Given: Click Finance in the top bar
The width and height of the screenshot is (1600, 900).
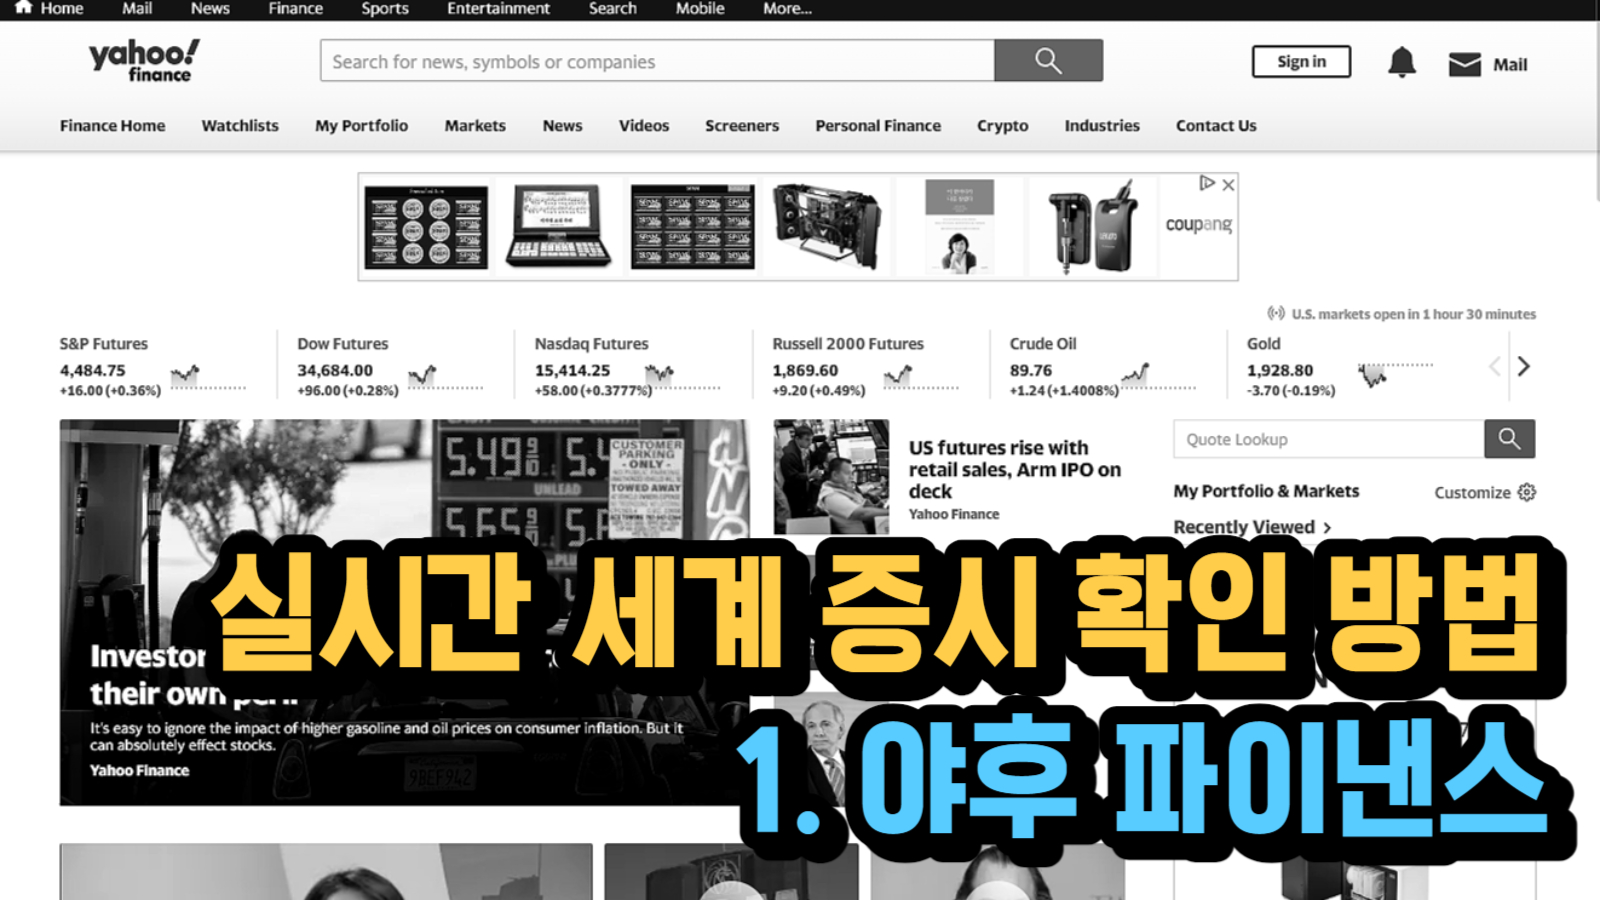Looking at the screenshot, I should point(295,8).
